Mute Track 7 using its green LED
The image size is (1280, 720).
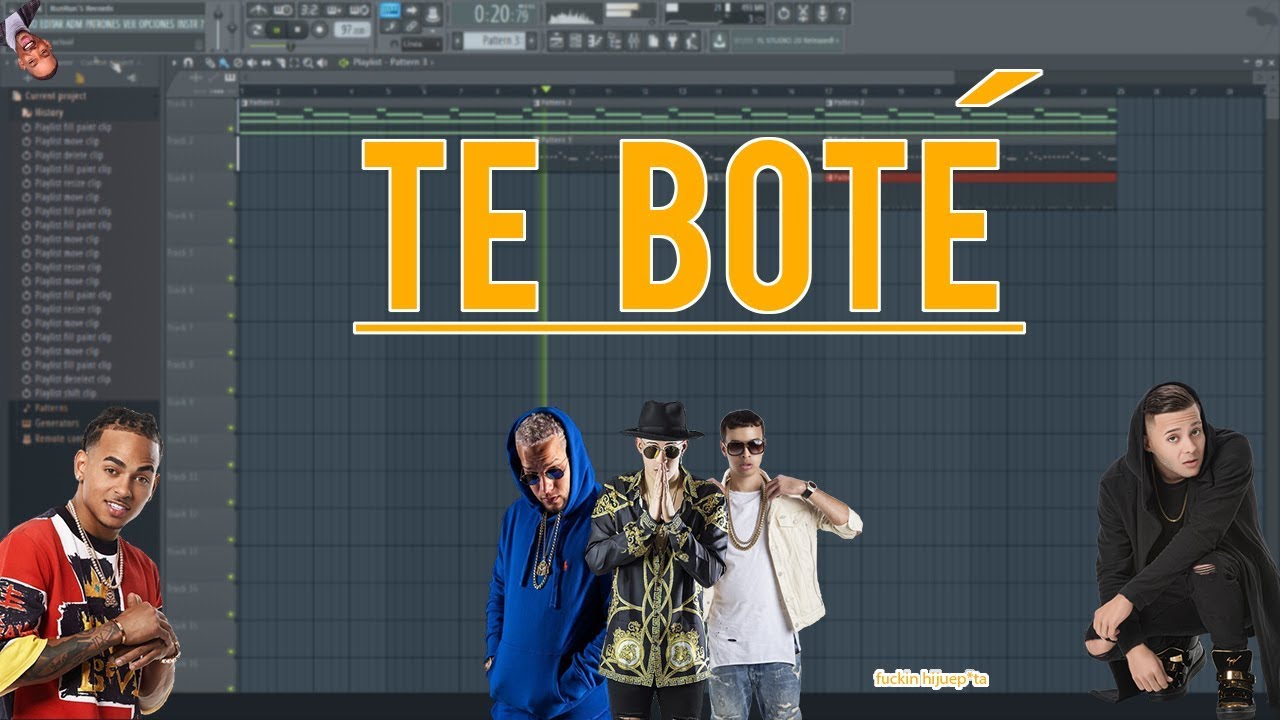232,353
